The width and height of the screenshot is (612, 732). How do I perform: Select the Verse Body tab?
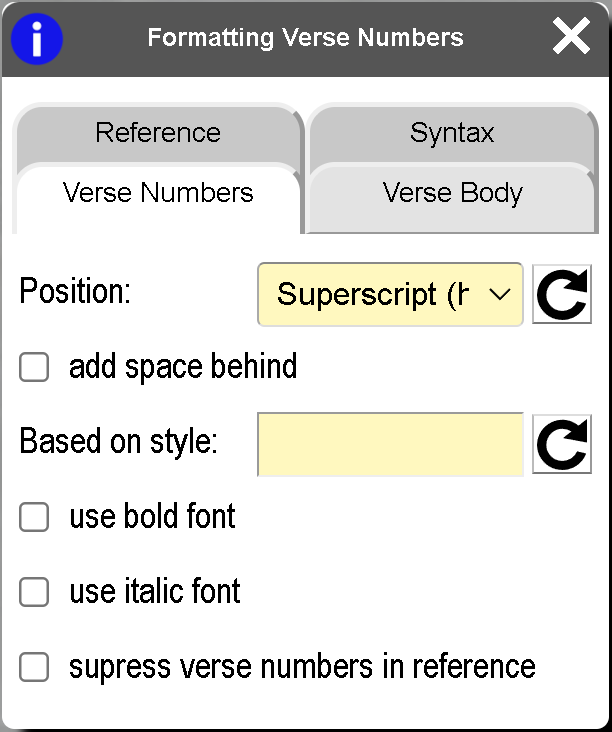click(452, 193)
